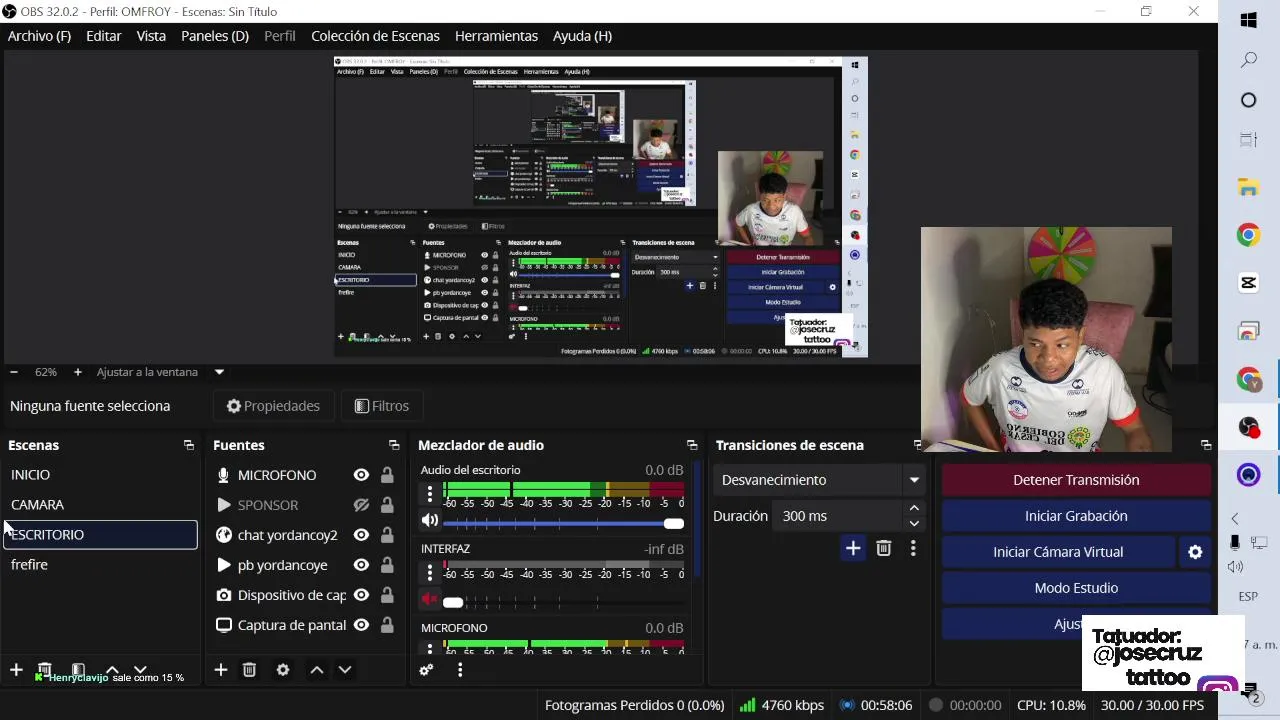Undock the controls panel
Viewport: 1280px width, 720px height.
point(1206,445)
